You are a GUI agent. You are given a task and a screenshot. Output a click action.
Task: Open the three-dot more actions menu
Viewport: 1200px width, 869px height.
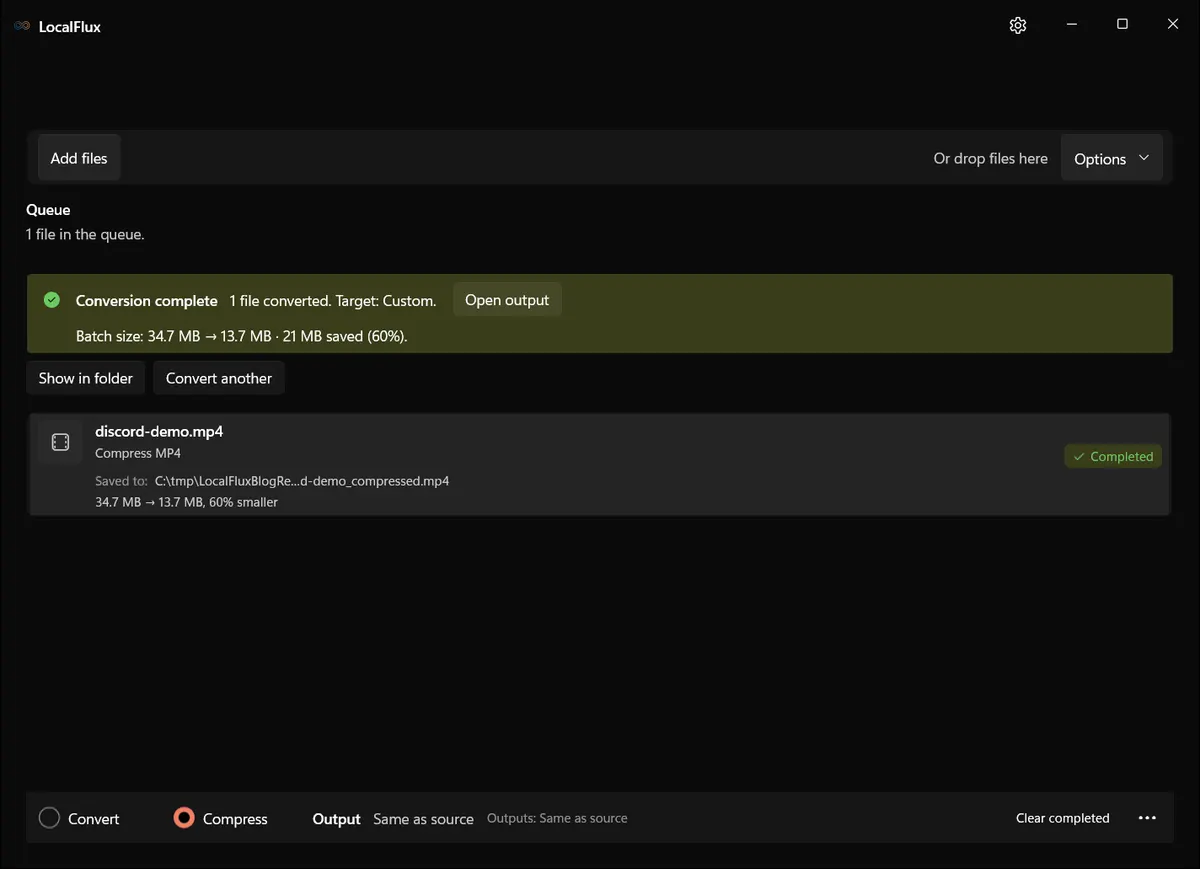[x=1147, y=818]
